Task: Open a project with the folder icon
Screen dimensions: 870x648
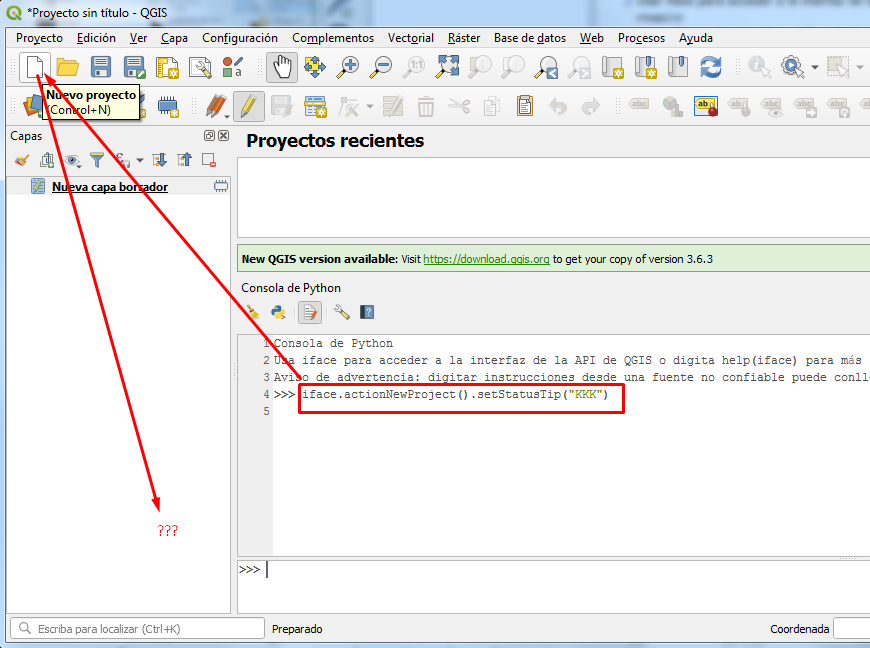Action: point(68,67)
